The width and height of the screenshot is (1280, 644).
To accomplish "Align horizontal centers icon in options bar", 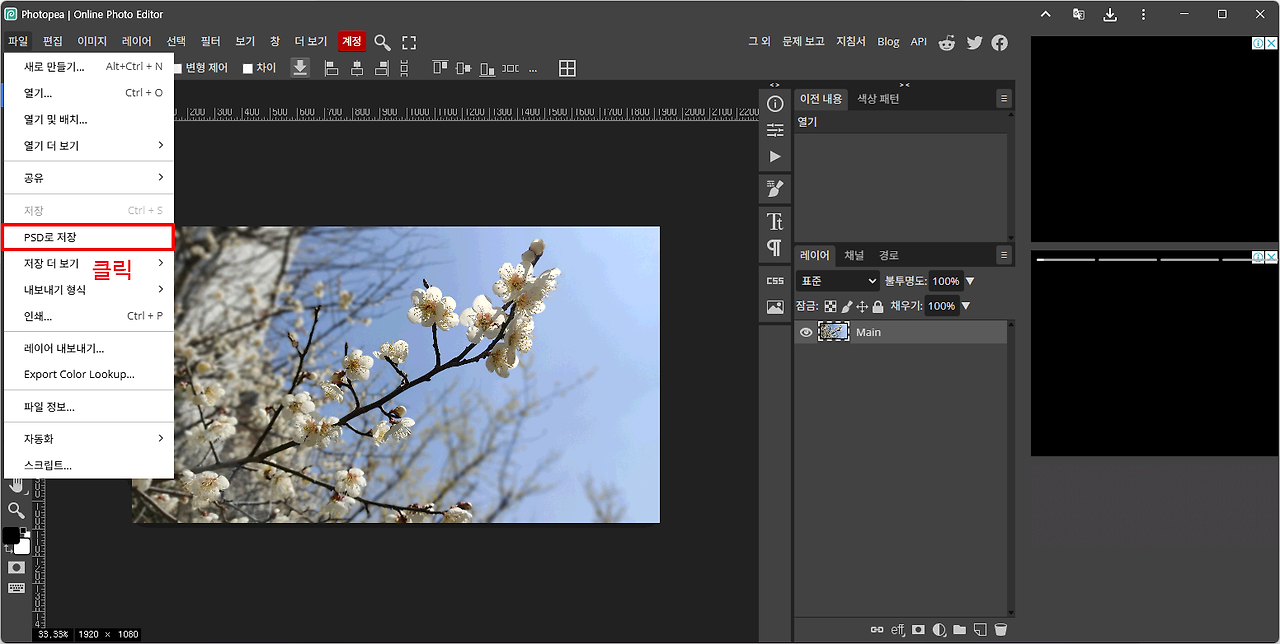I will (x=356, y=68).
